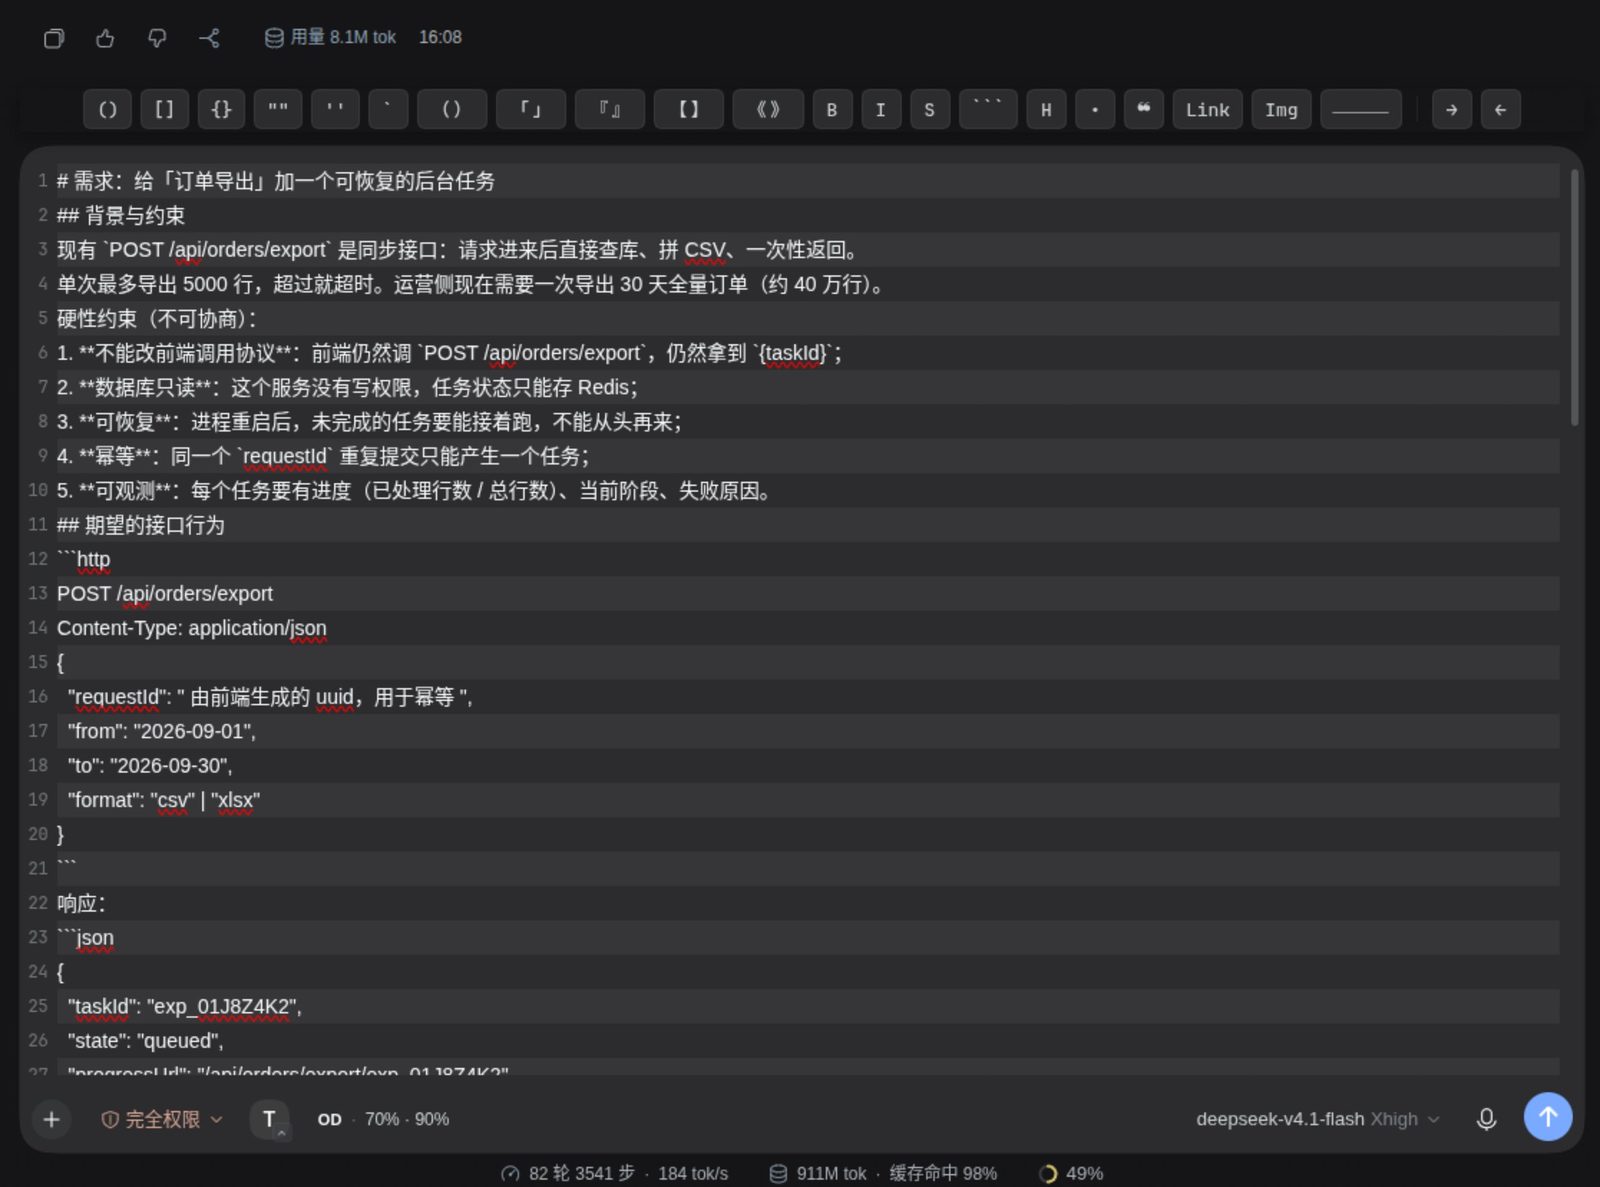The image size is (1600, 1187).
Task: Click line 22 text 响应：
Action: [81, 903]
